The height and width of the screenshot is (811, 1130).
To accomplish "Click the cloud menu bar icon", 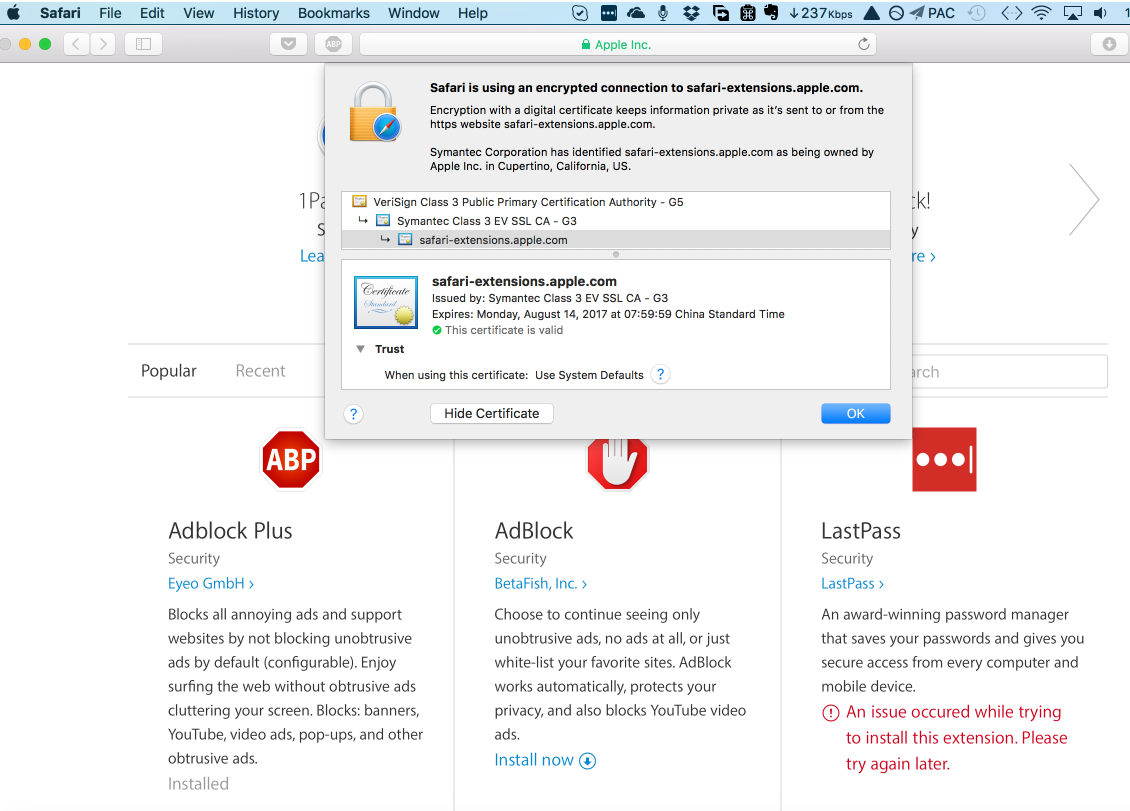I will 636,13.
